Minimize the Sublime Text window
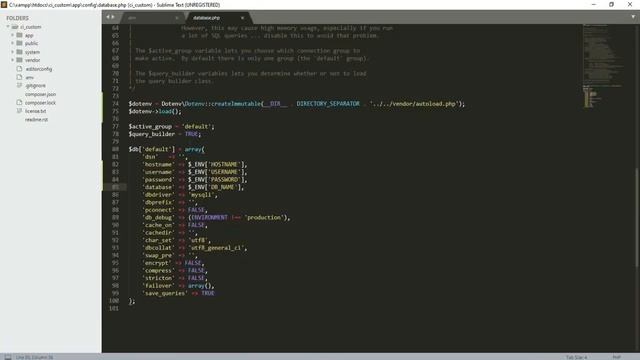 [594, 4]
